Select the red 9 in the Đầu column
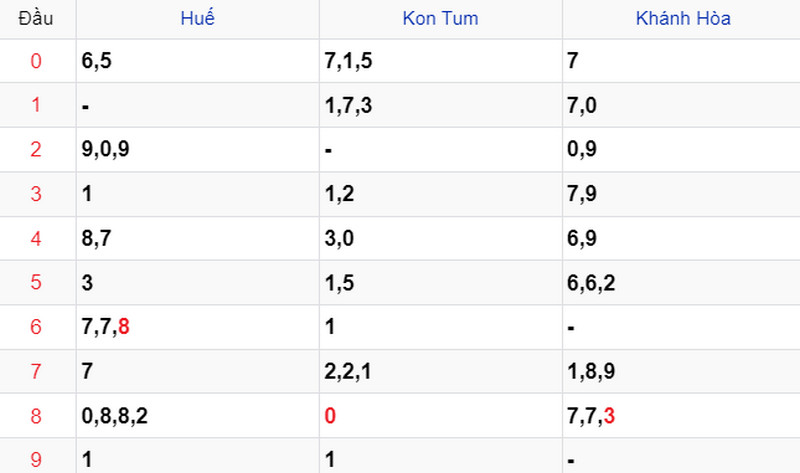 [36, 460]
